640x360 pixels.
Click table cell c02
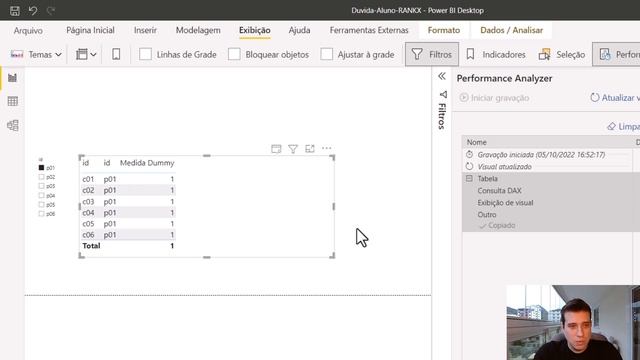(x=88, y=190)
